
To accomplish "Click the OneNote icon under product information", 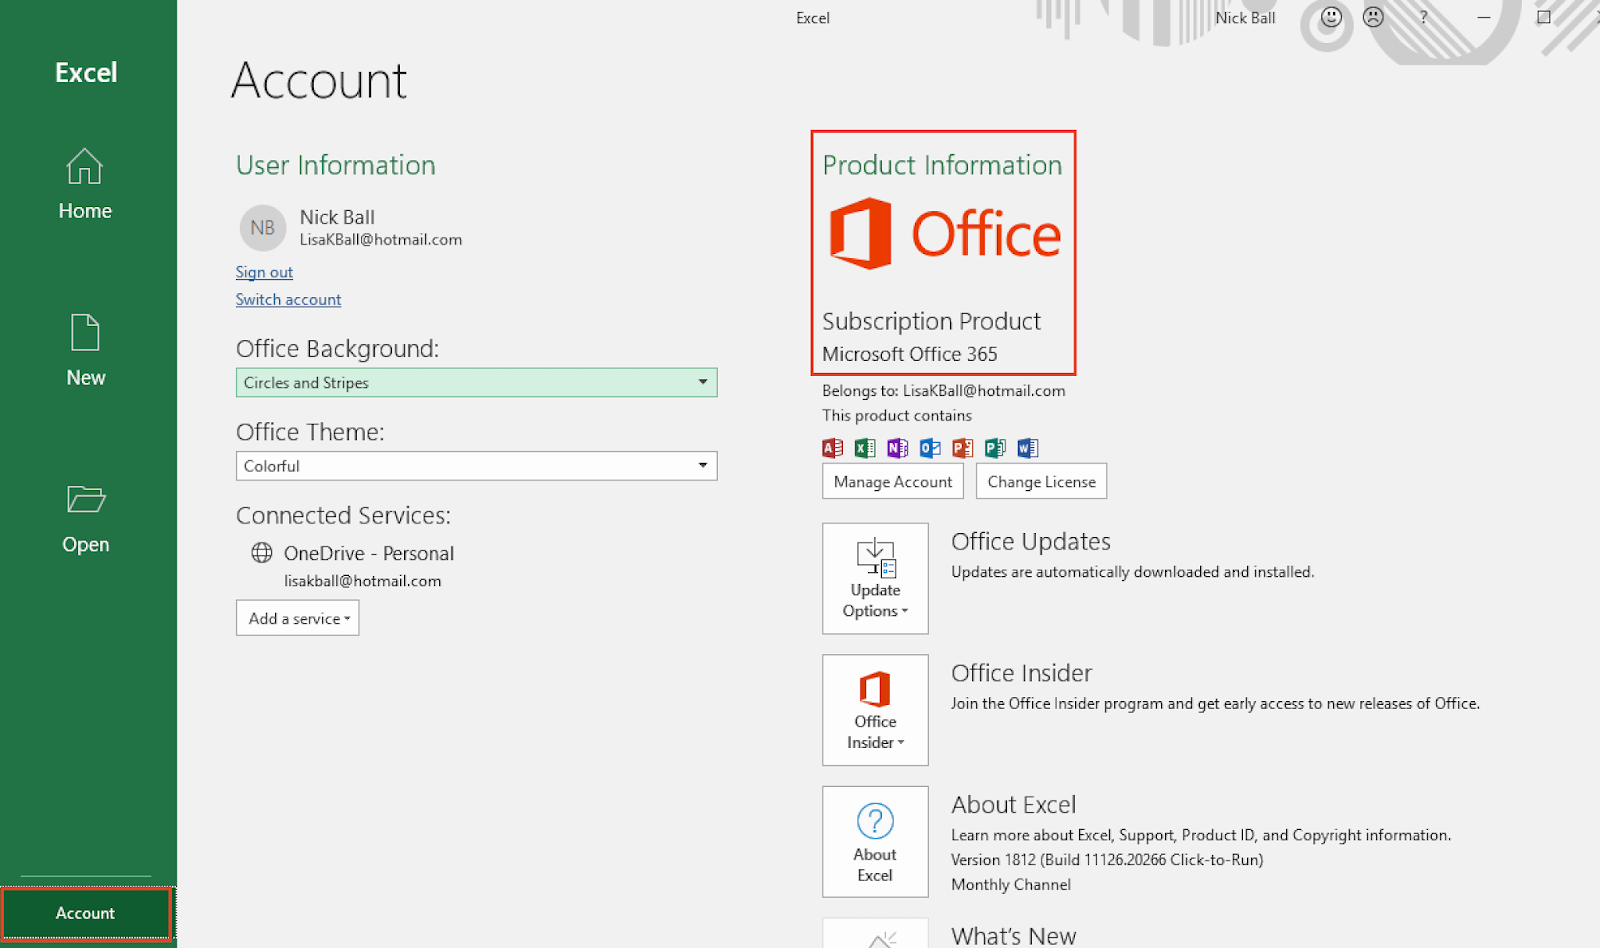I will (896, 447).
